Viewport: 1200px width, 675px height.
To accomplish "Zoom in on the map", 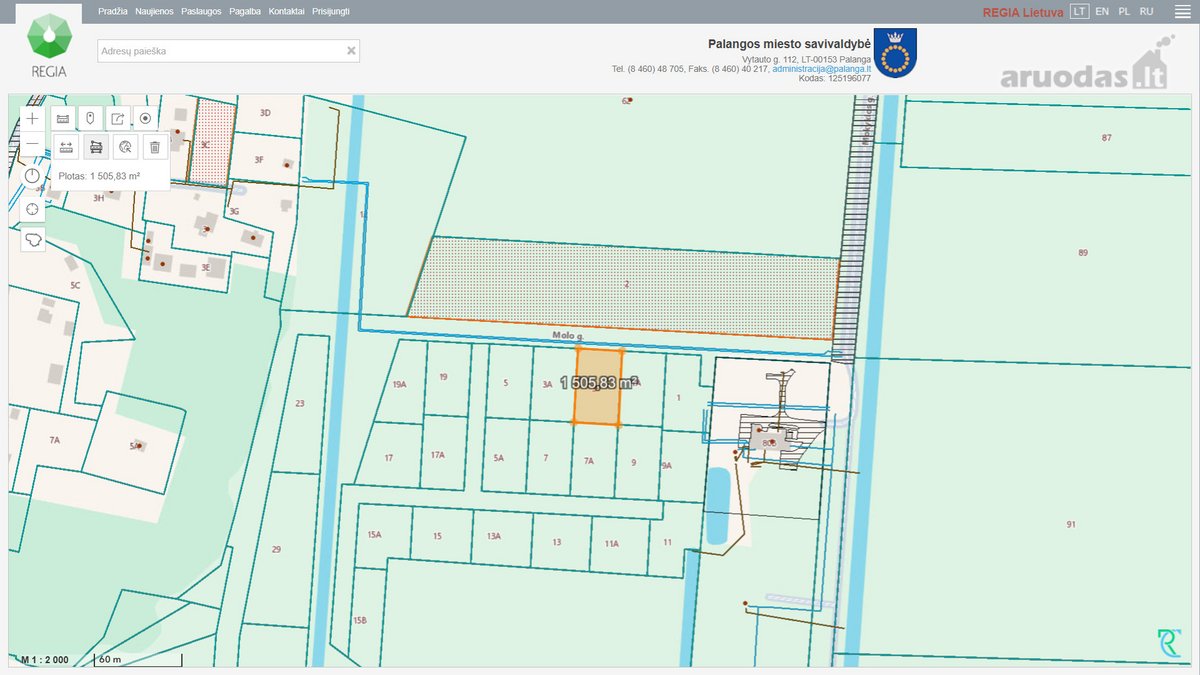I will coord(33,118).
